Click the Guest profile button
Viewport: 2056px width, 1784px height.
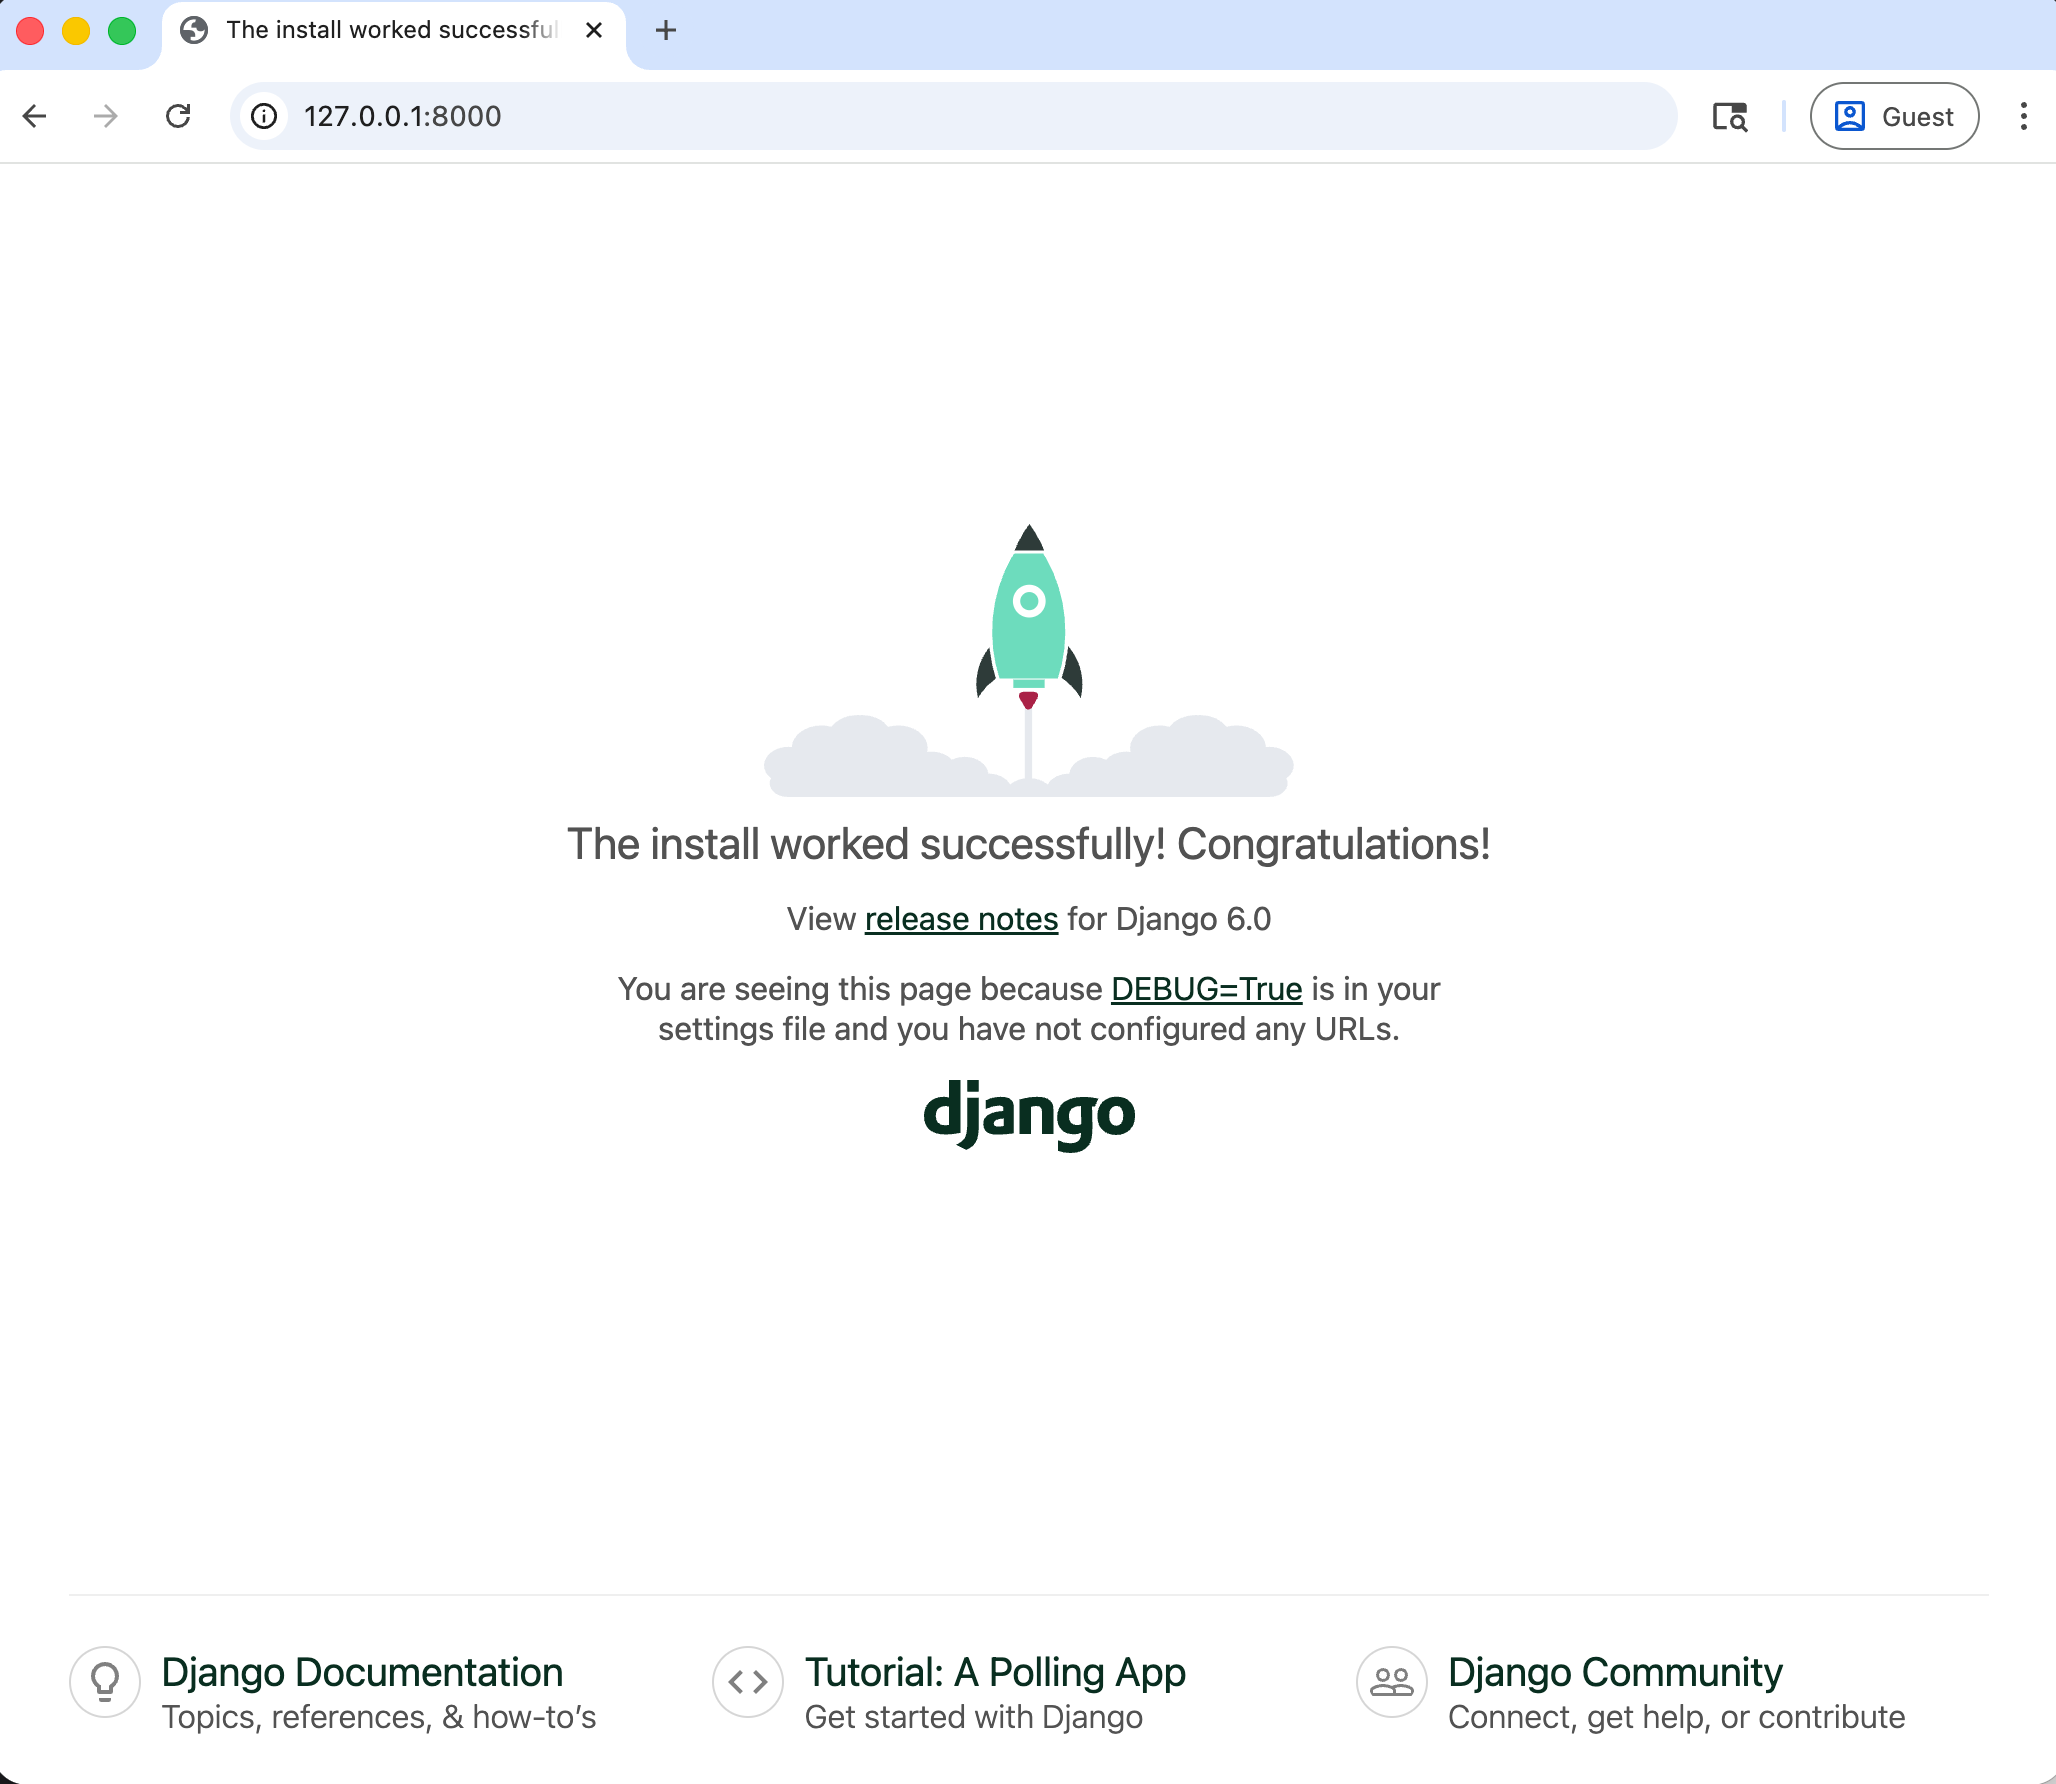(x=1893, y=116)
